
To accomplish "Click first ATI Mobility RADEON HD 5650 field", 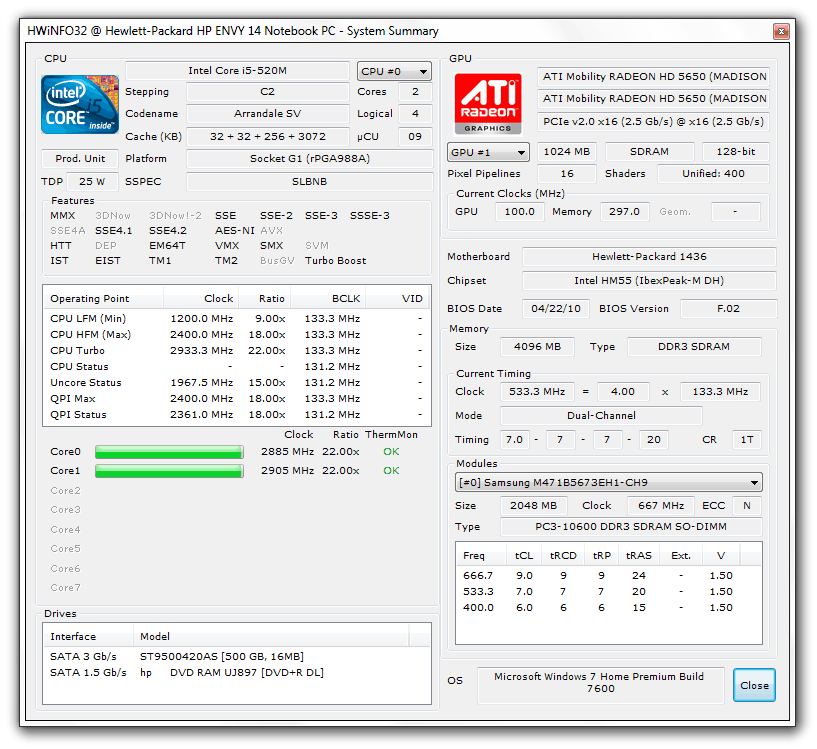I will (653, 77).
